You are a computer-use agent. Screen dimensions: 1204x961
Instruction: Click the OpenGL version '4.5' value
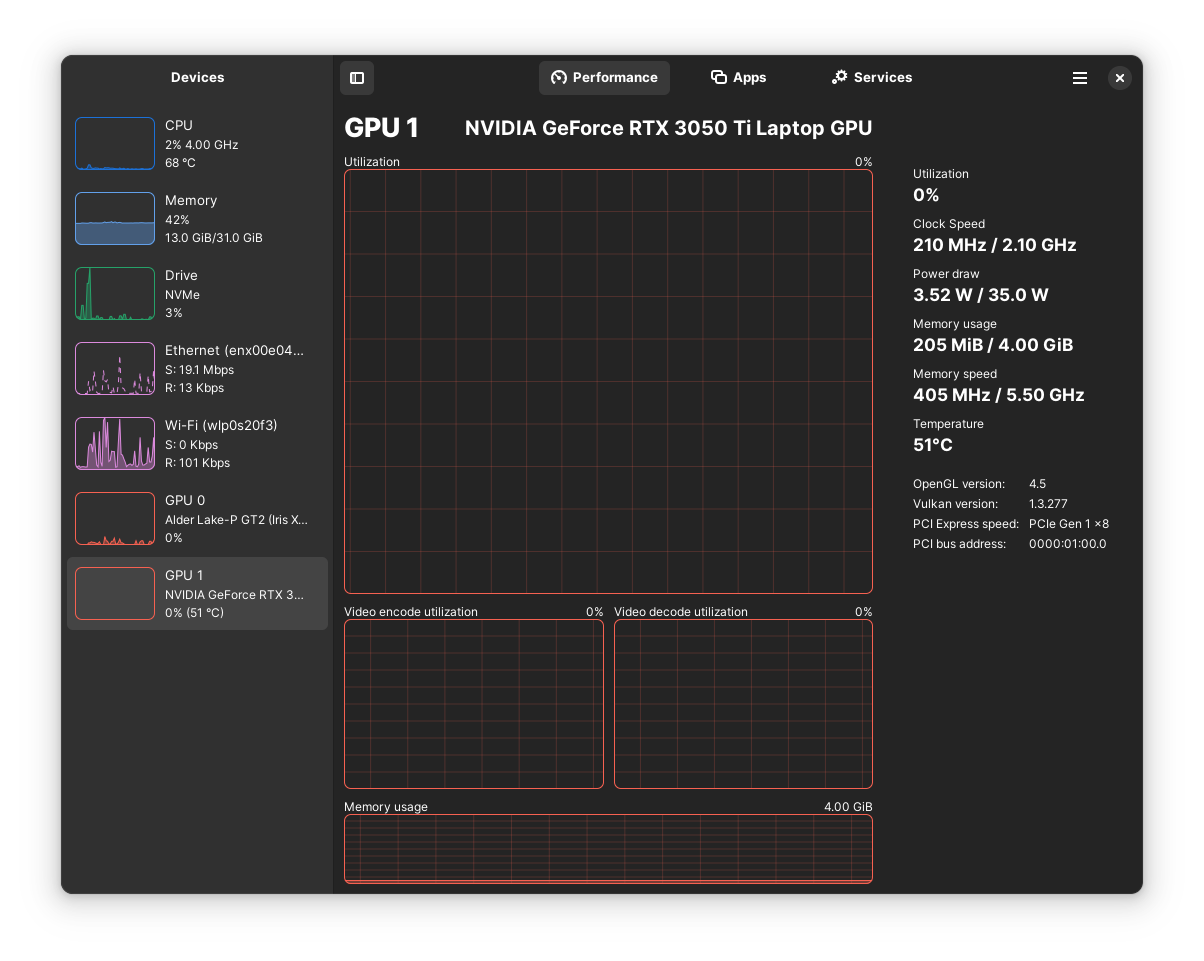click(x=1037, y=484)
